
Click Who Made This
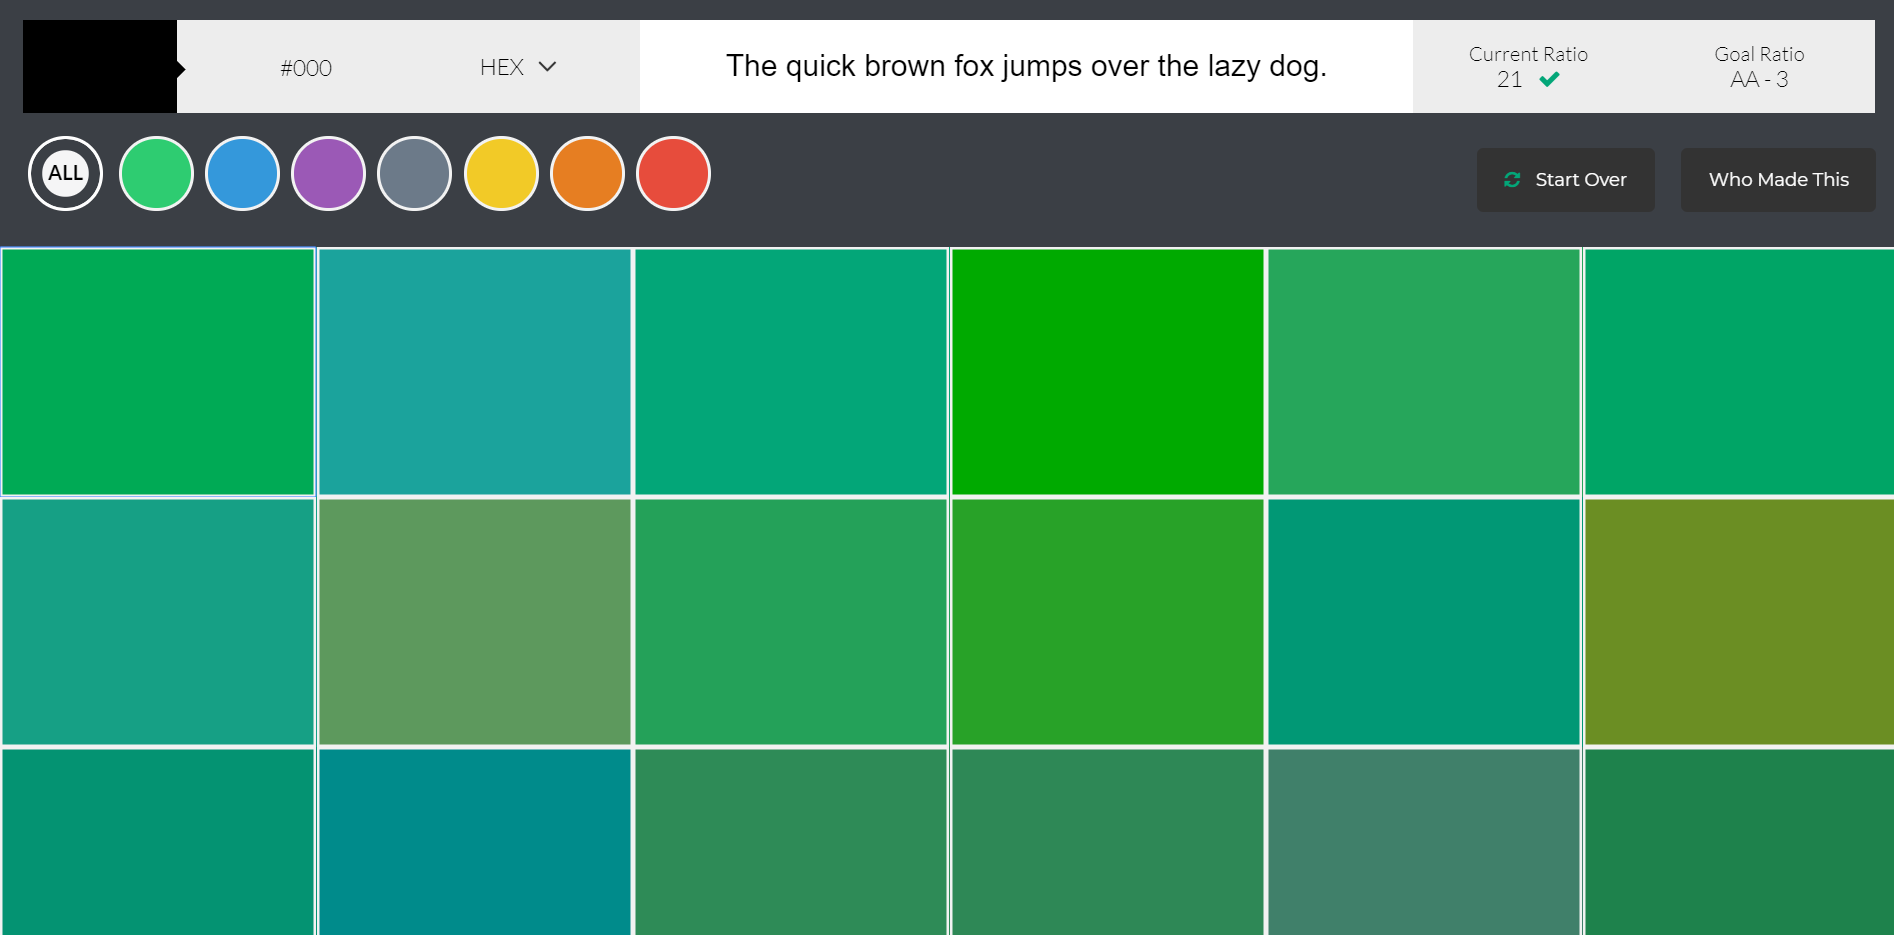[1778, 179]
